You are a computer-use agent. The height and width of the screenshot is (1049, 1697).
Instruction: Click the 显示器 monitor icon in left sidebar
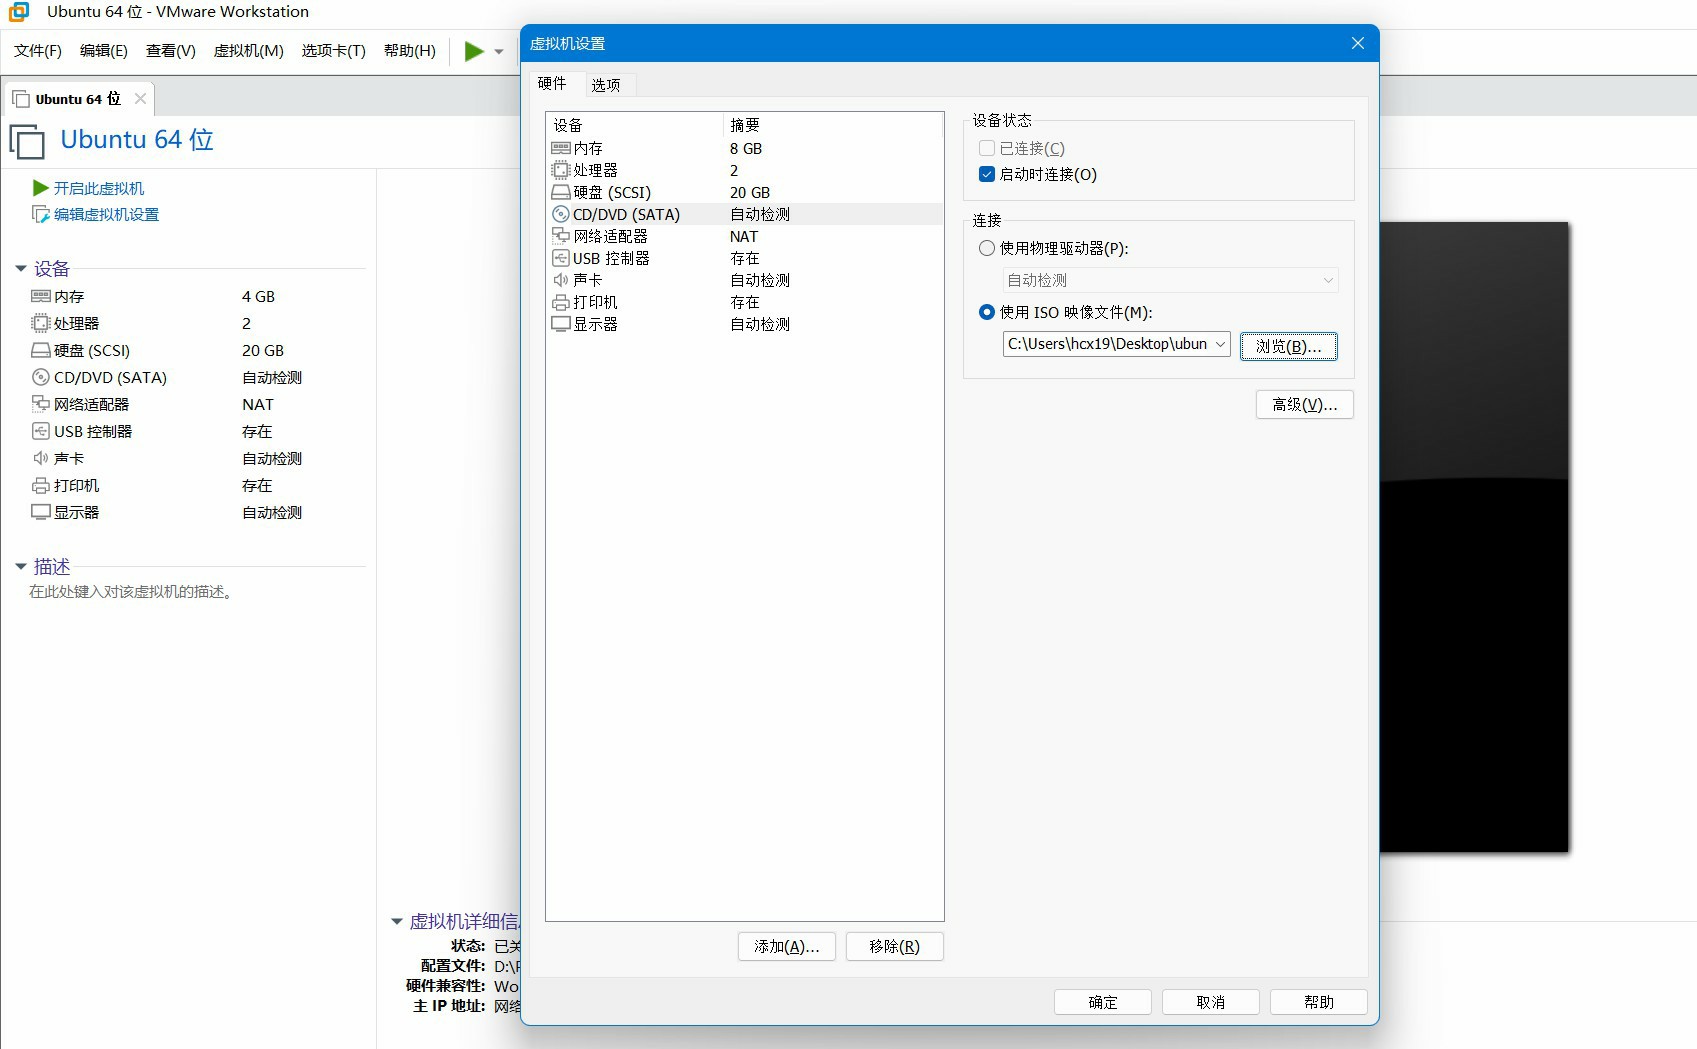[x=41, y=512]
